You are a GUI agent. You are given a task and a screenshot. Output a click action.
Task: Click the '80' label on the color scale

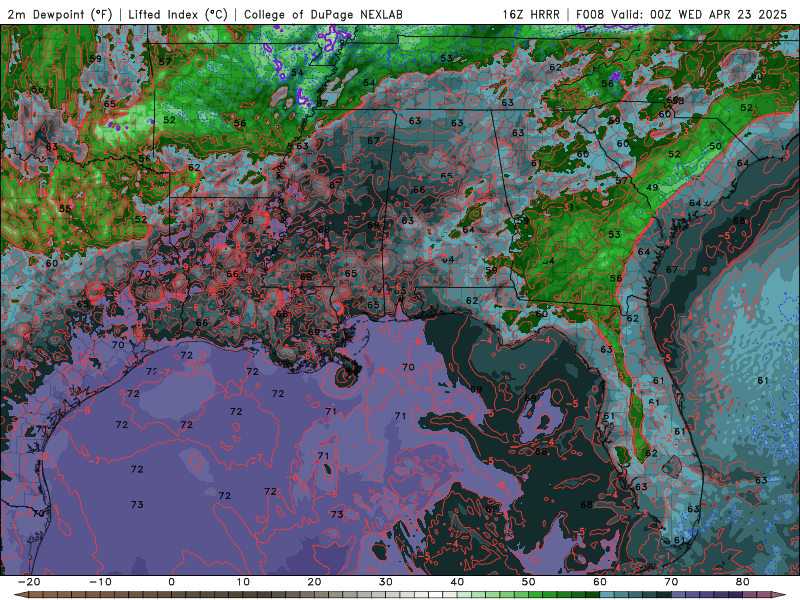coord(743,582)
